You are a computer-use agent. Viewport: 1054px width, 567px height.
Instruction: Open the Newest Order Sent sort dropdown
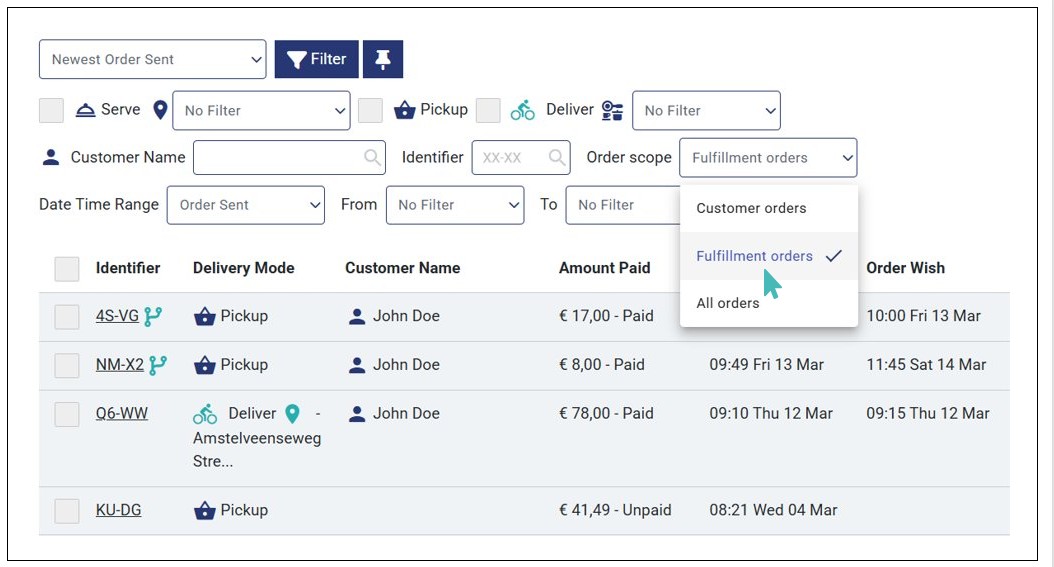click(x=153, y=60)
